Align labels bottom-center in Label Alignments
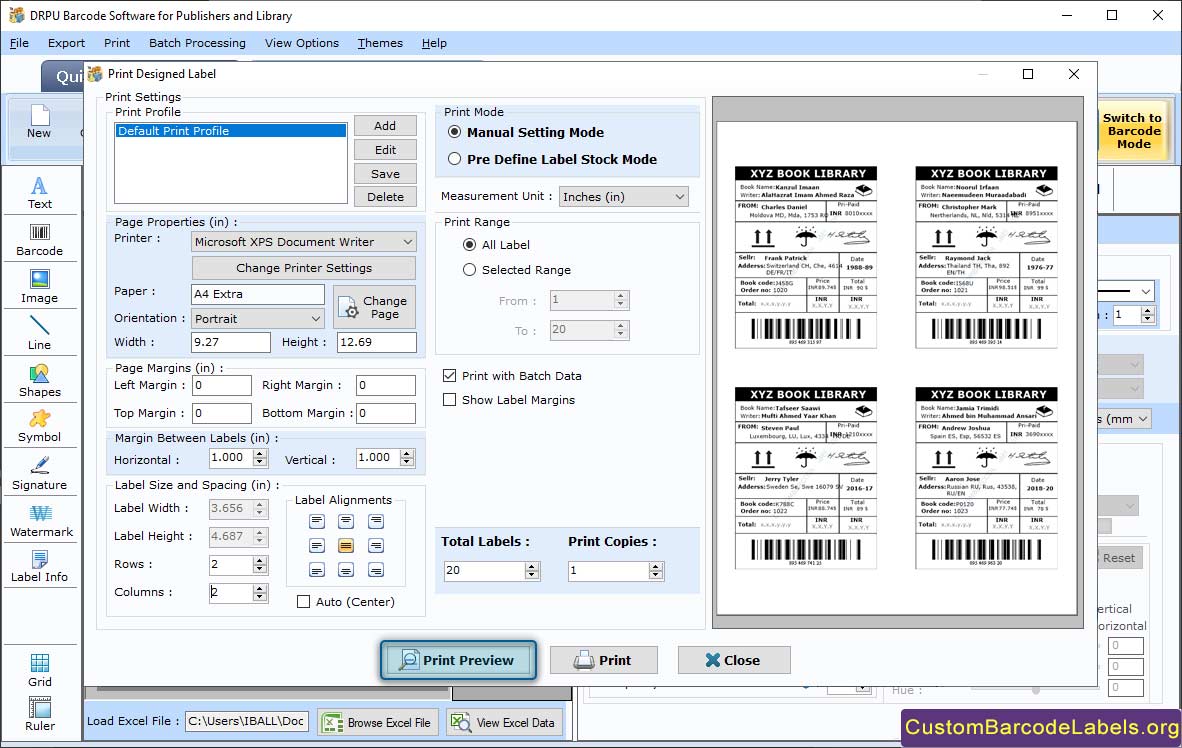The image size is (1182, 748). (346, 570)
